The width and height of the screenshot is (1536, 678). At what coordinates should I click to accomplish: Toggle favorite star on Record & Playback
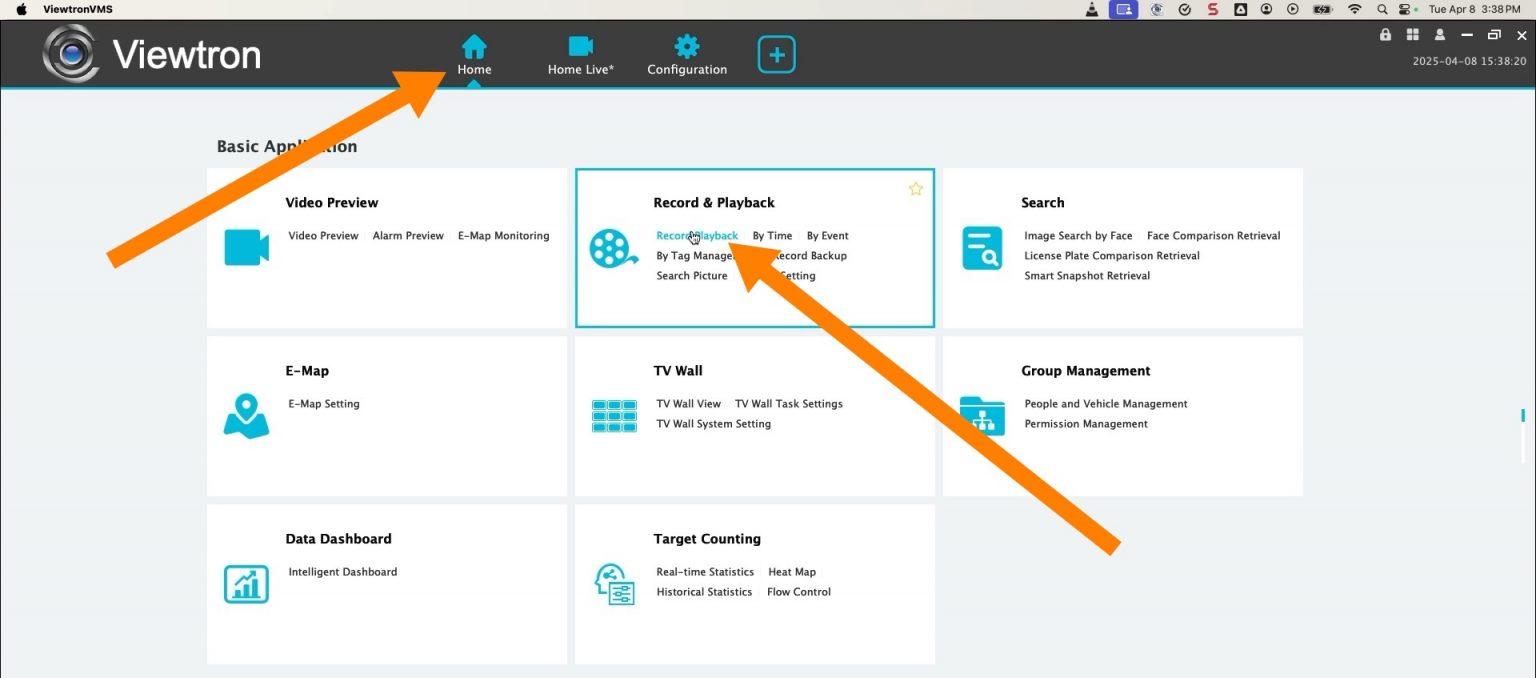click(x=915, y=189)
